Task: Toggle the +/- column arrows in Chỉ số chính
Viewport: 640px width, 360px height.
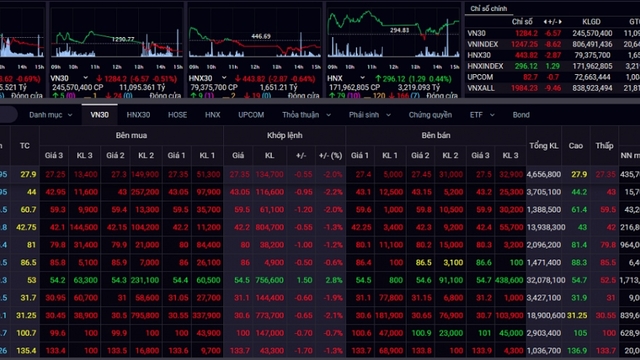Action: pyautogui.click(x=553, y=22)
